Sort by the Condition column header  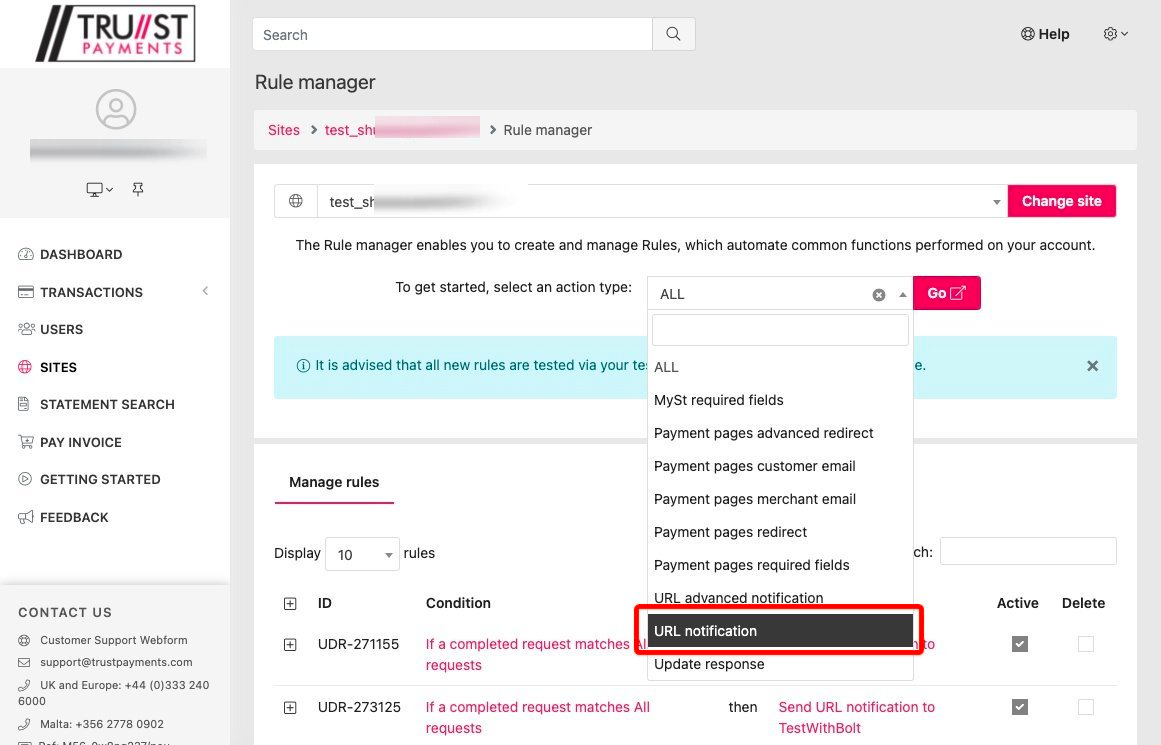(458, 603)
